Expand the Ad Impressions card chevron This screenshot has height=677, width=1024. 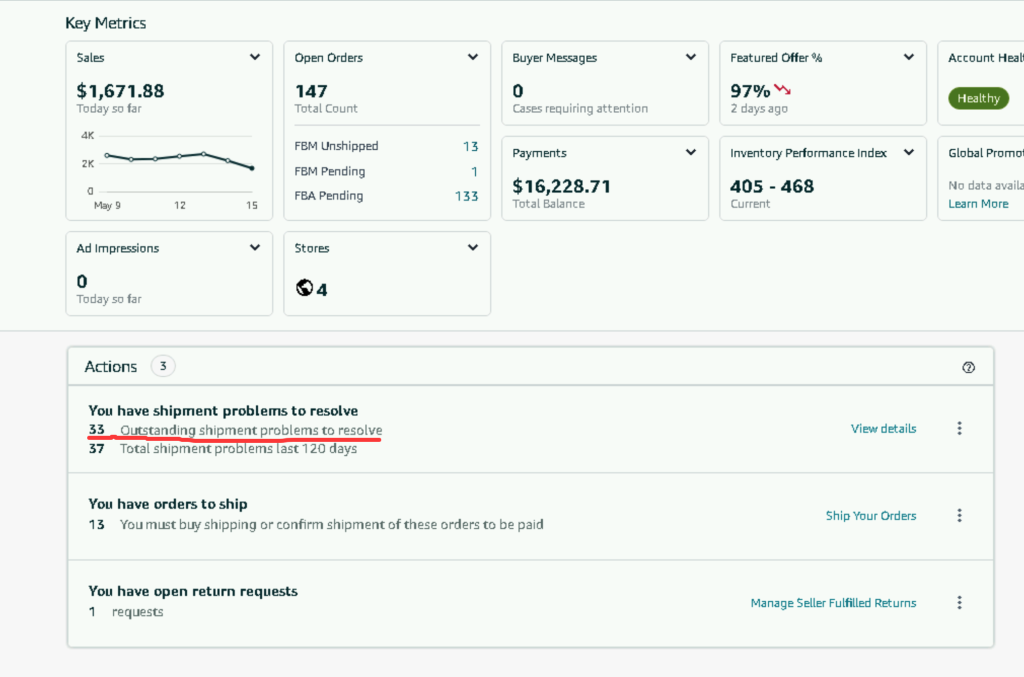click(x=255, y=248)
